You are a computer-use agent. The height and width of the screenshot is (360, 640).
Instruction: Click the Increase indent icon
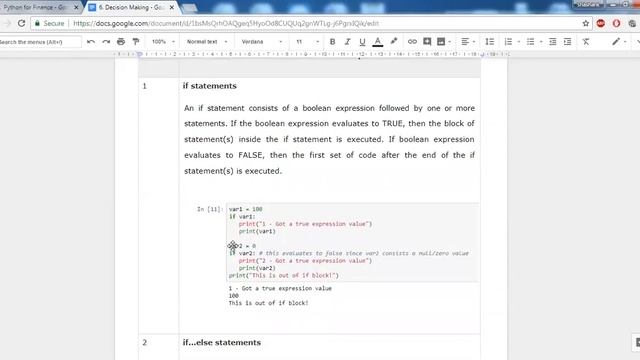pyautogui.click(x=567, y=42)
